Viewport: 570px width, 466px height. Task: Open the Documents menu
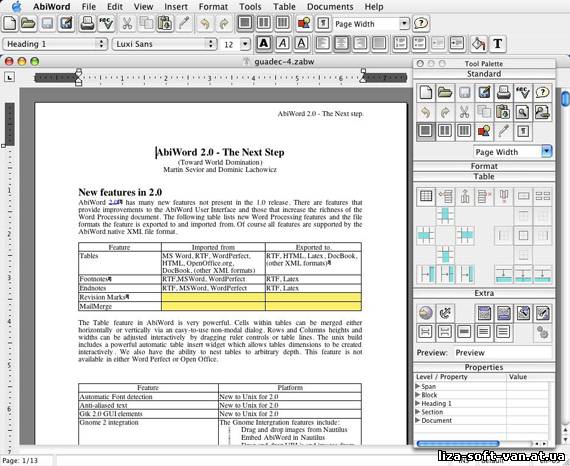330,7
